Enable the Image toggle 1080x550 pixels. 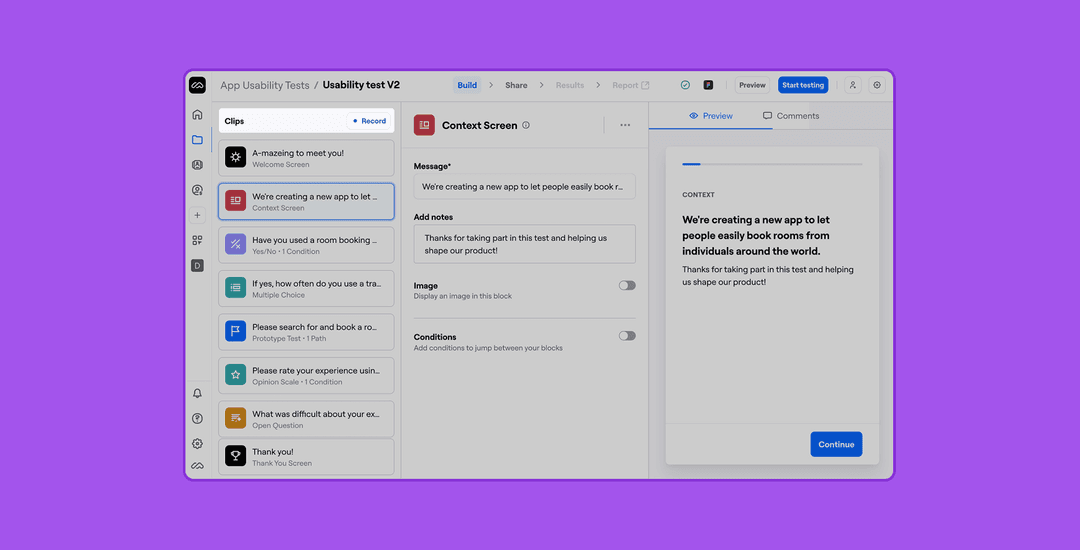[x=627, y=286]
